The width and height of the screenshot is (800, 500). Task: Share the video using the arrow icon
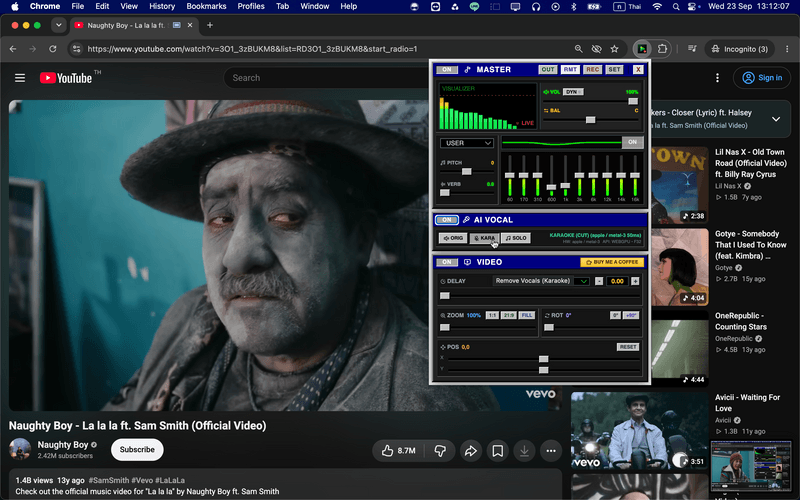click(470, 451)
